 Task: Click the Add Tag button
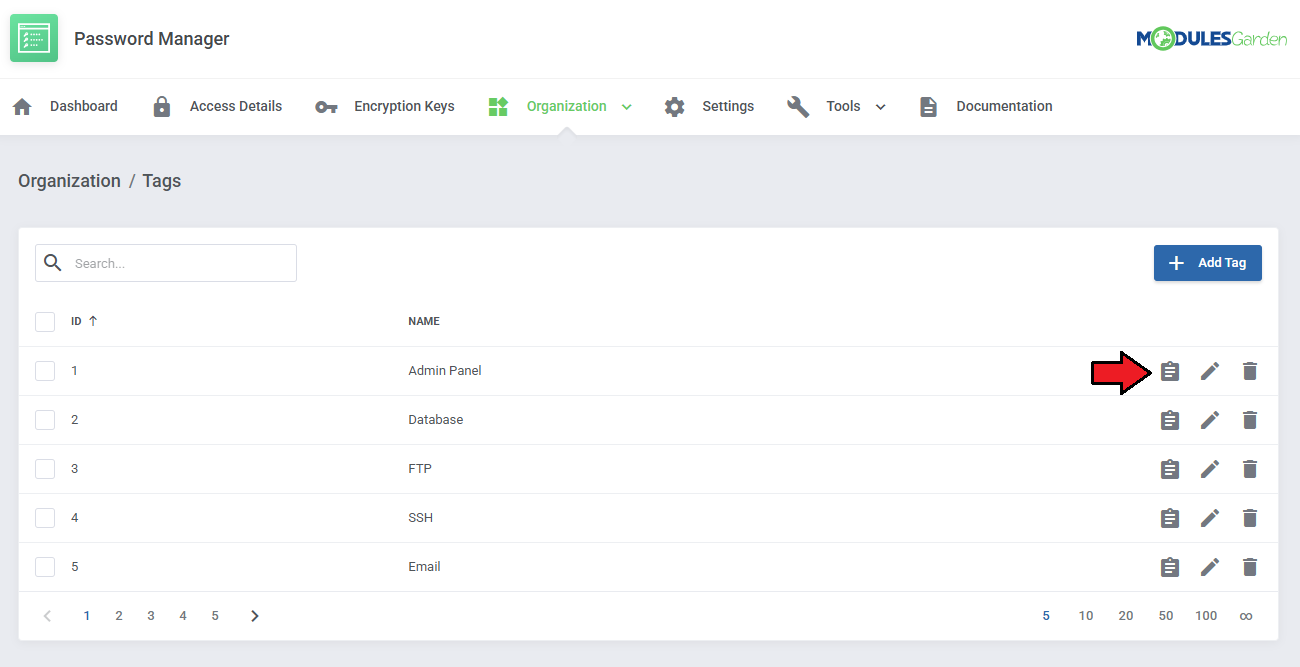[1208, 263]
